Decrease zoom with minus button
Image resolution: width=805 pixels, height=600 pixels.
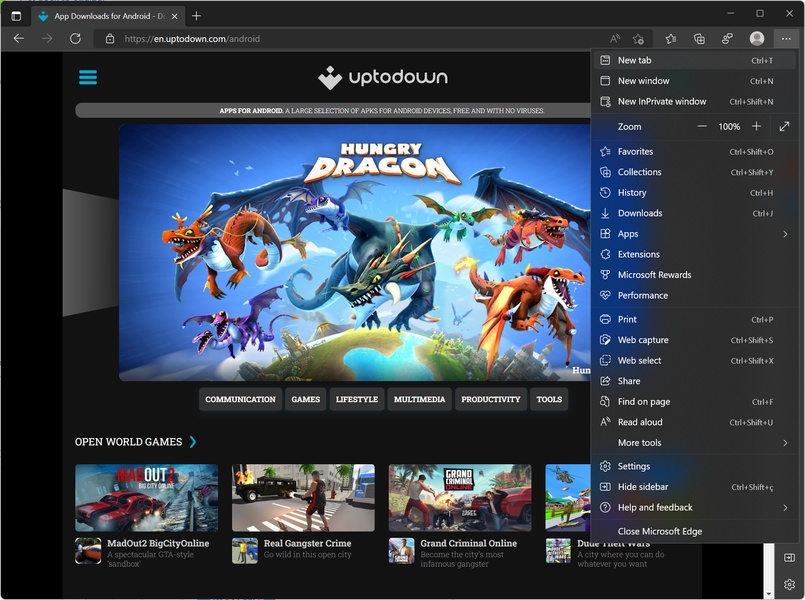[702, 126]
